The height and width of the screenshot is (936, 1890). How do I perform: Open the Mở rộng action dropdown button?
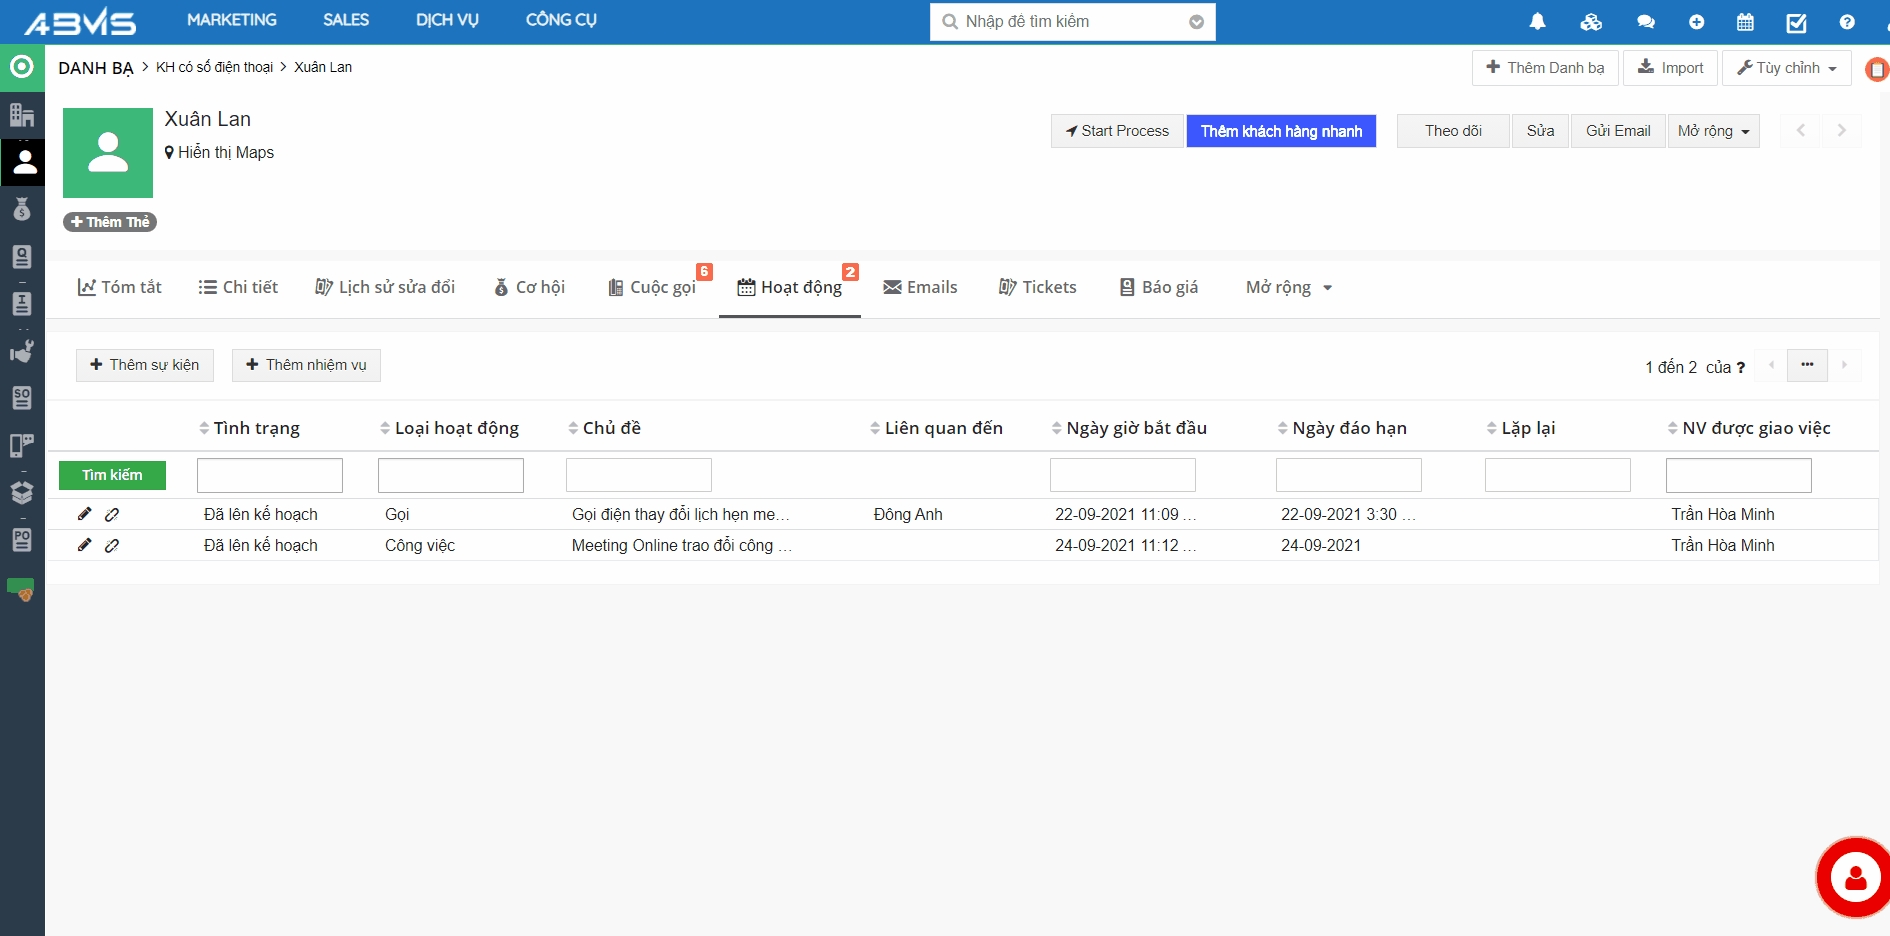pos(1713,131)
